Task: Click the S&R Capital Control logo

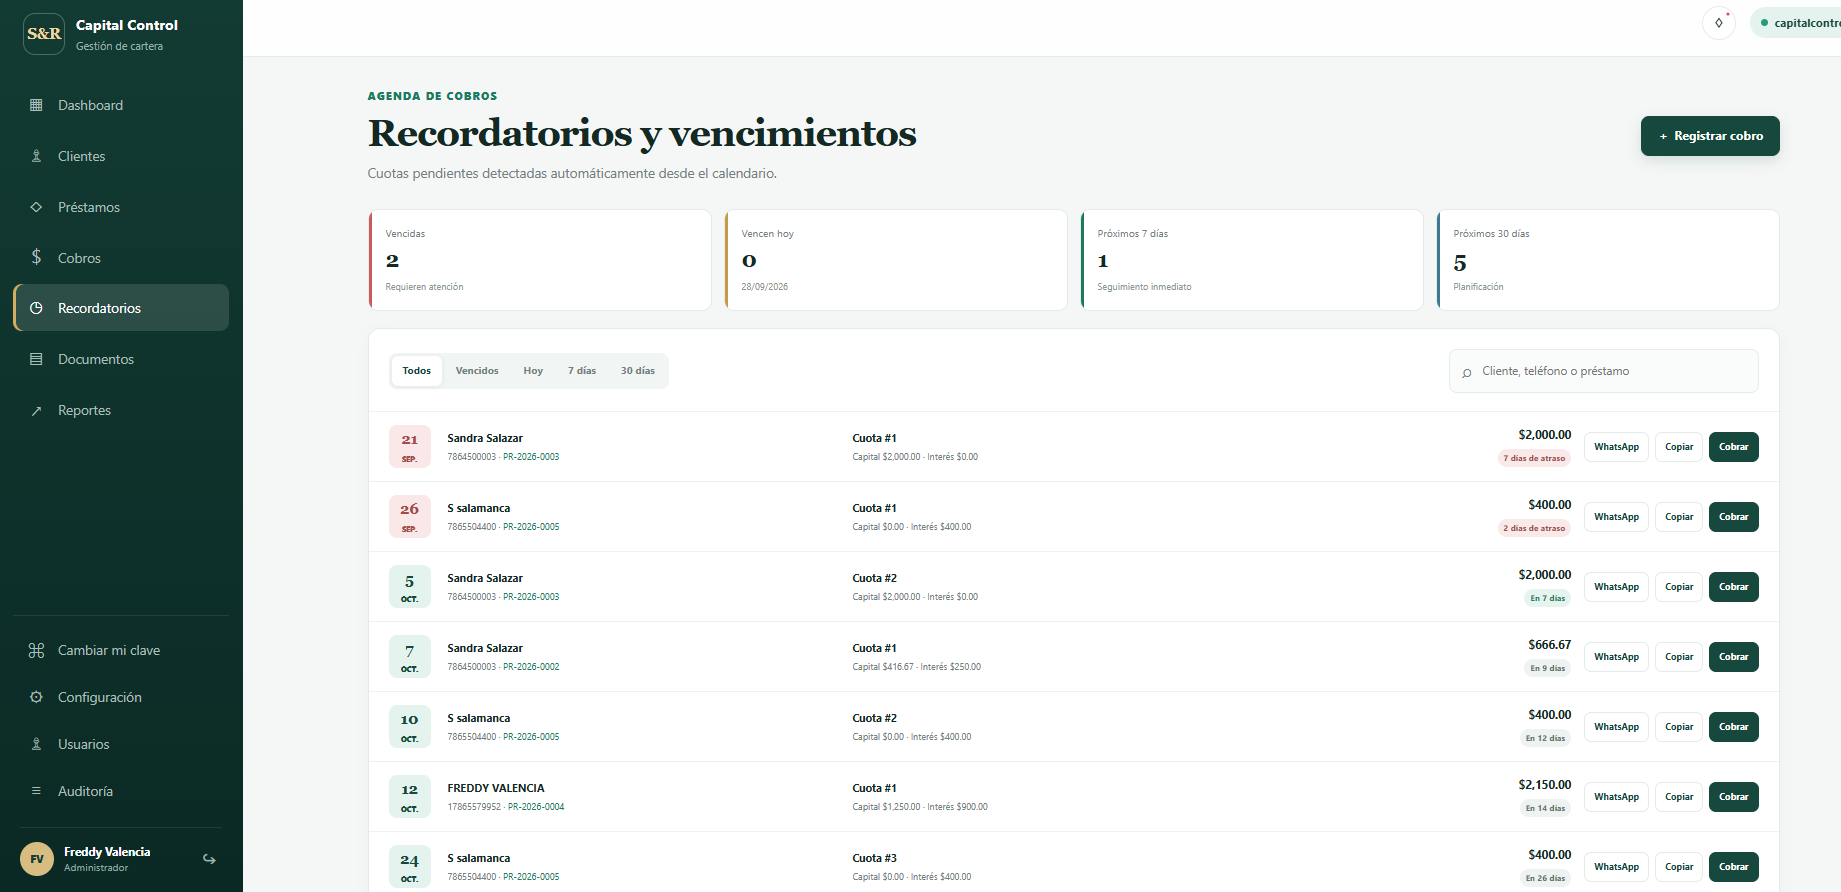Action: (x=44, y=34)
